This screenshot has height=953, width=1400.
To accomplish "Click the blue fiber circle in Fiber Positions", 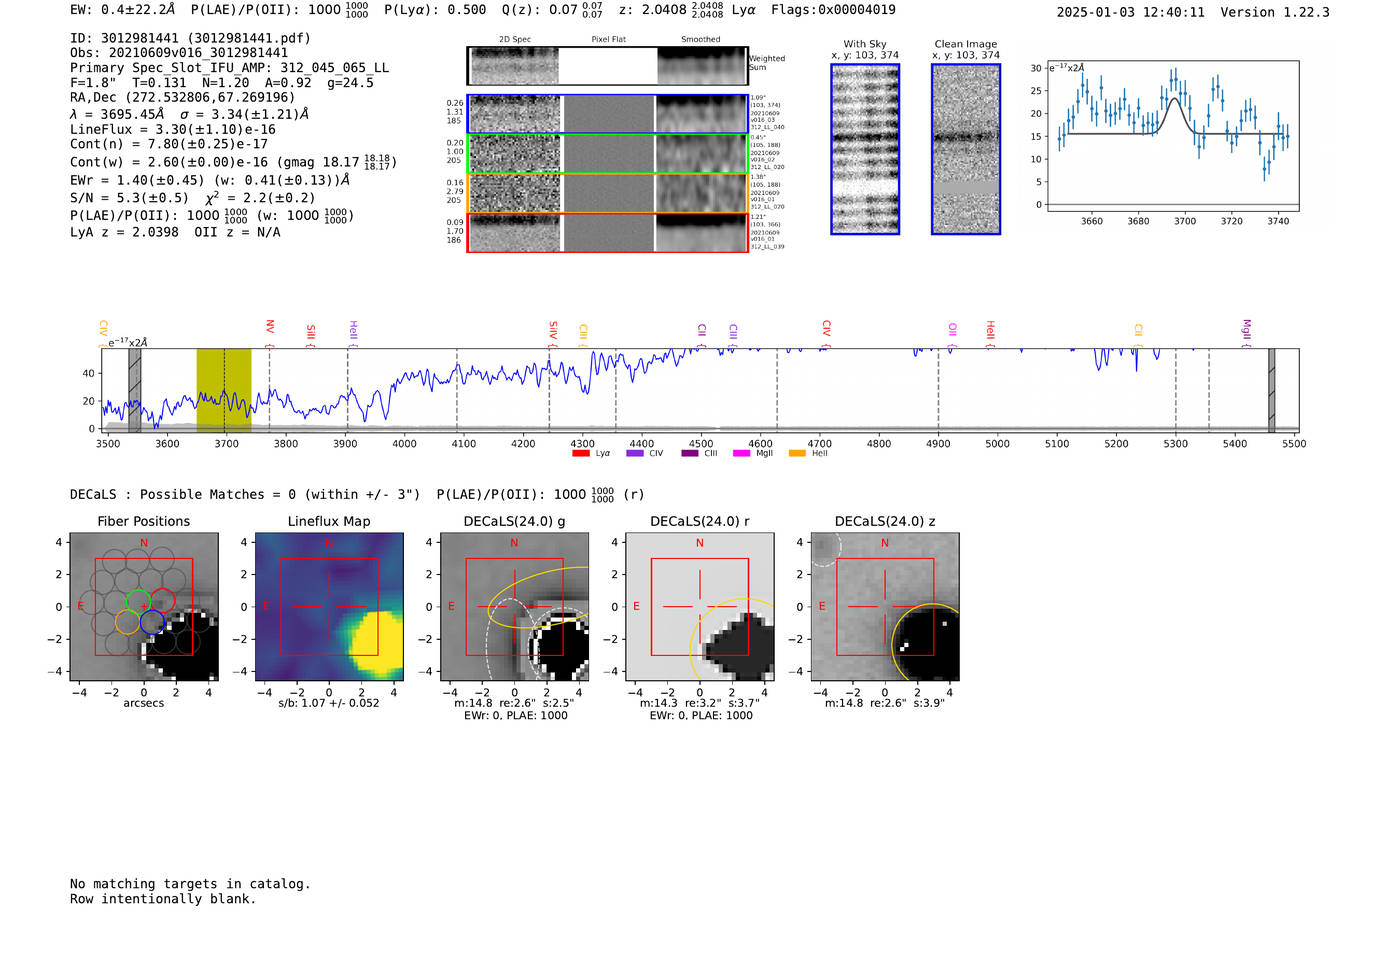I will pos(152,622).
